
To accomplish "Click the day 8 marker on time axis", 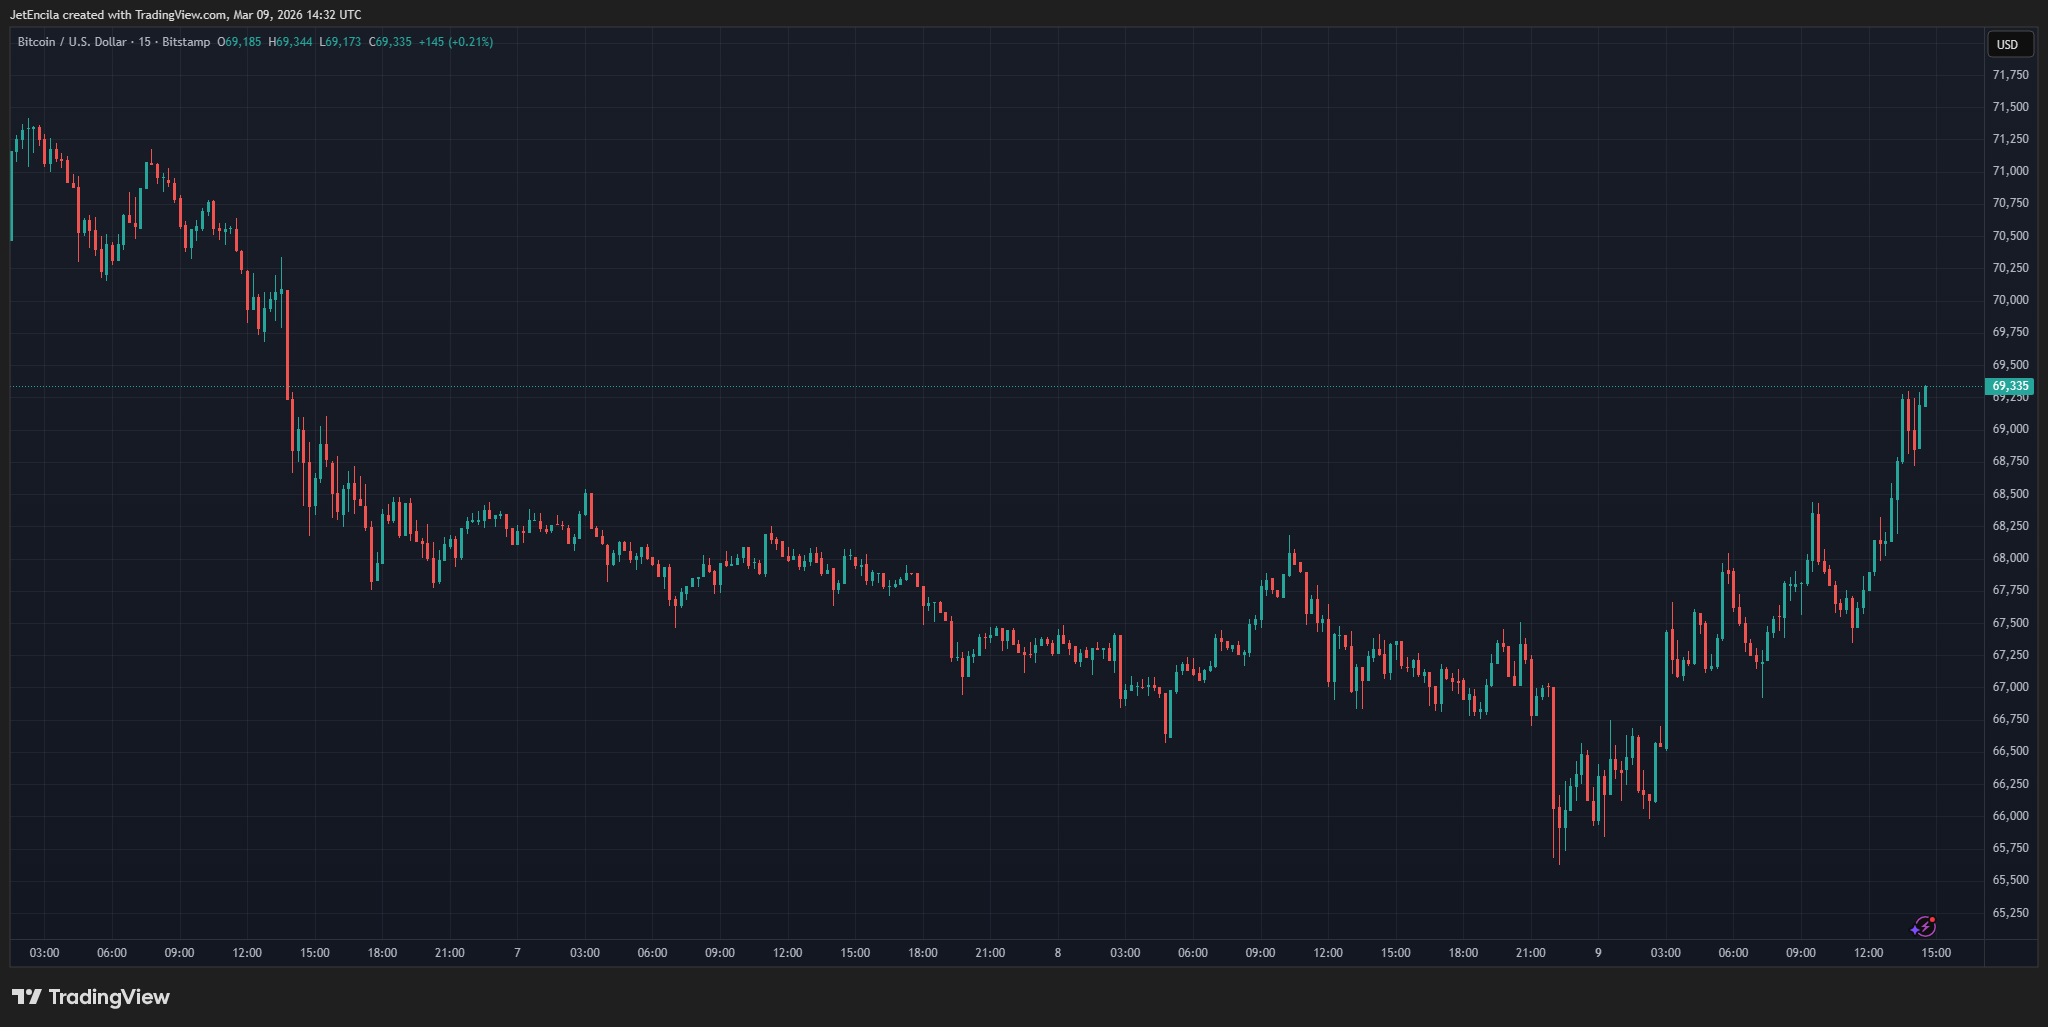I will tap(1057, 953).
